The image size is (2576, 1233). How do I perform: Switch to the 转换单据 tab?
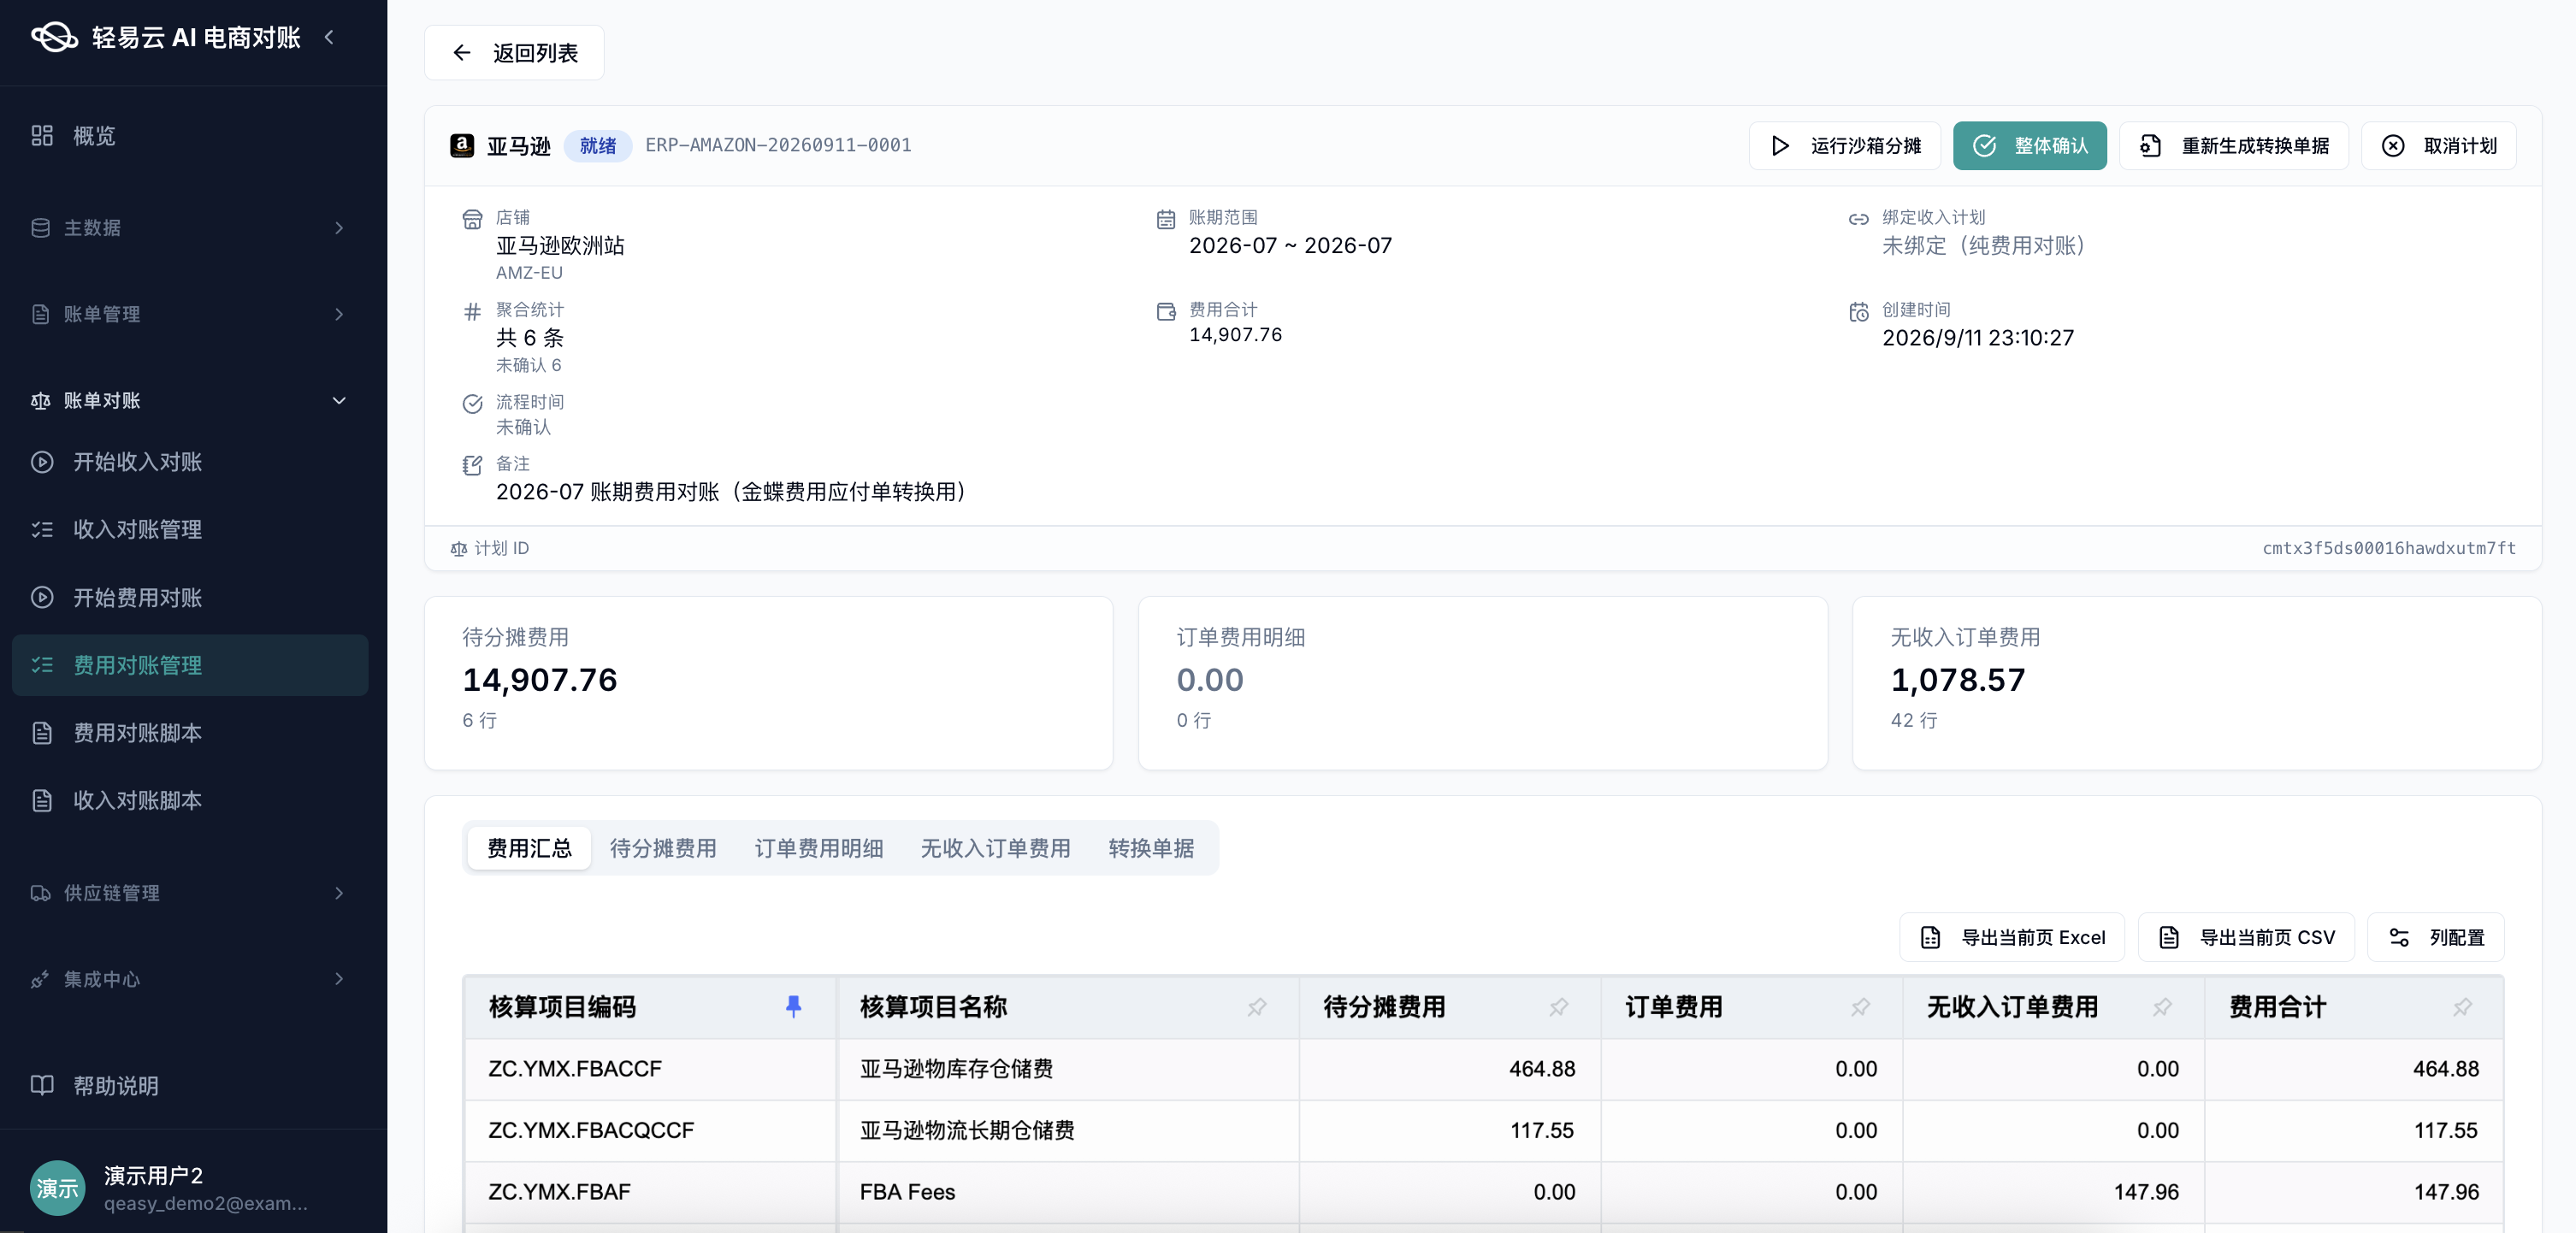(x=1151, y=848)
